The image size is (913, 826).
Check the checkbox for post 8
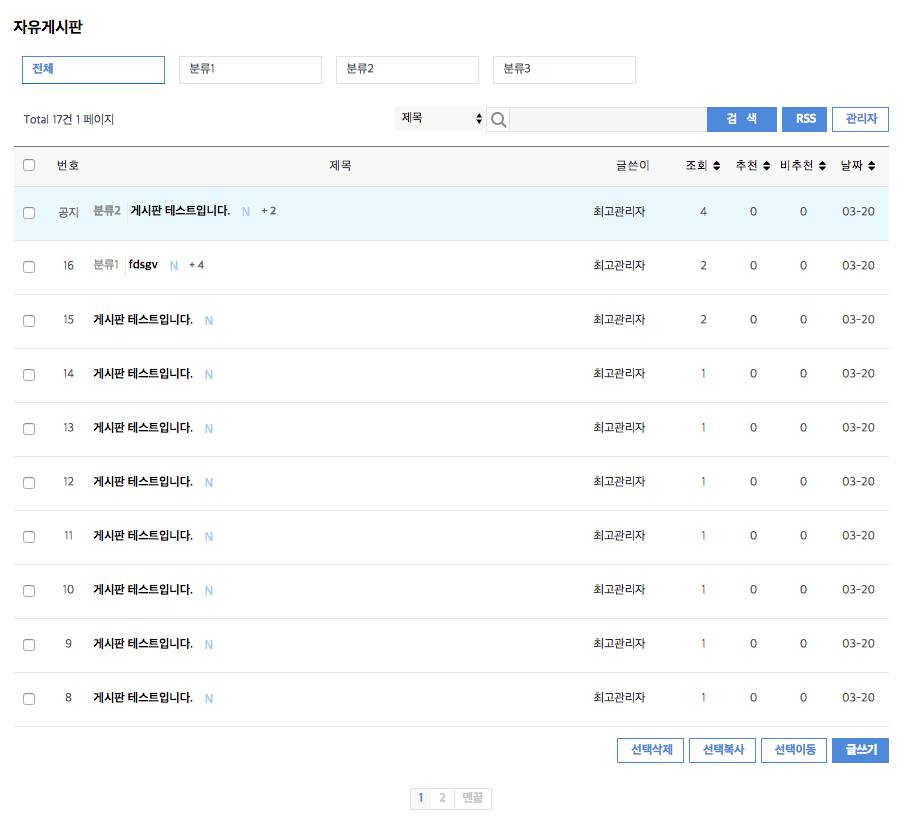tap(29, 699)
